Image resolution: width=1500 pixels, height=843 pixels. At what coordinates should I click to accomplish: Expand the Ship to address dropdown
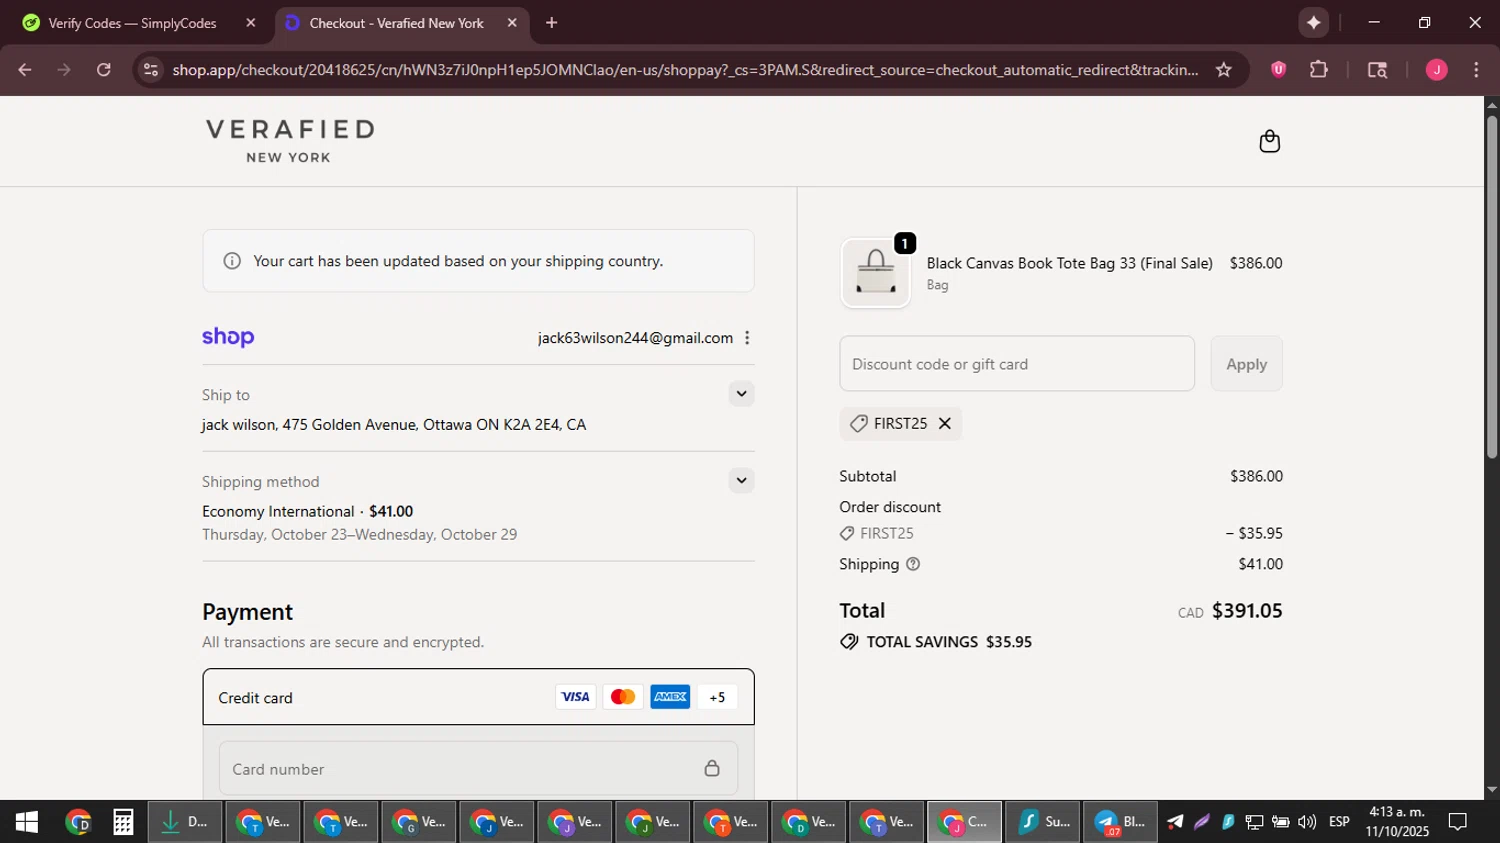pyautogui.click(x=741, y=394)
